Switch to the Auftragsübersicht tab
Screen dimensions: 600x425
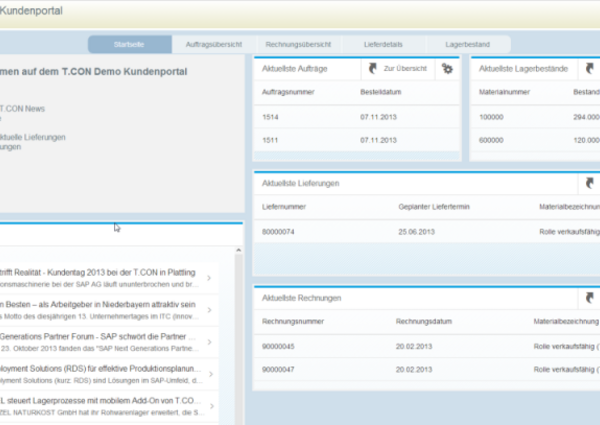point(214,44)
